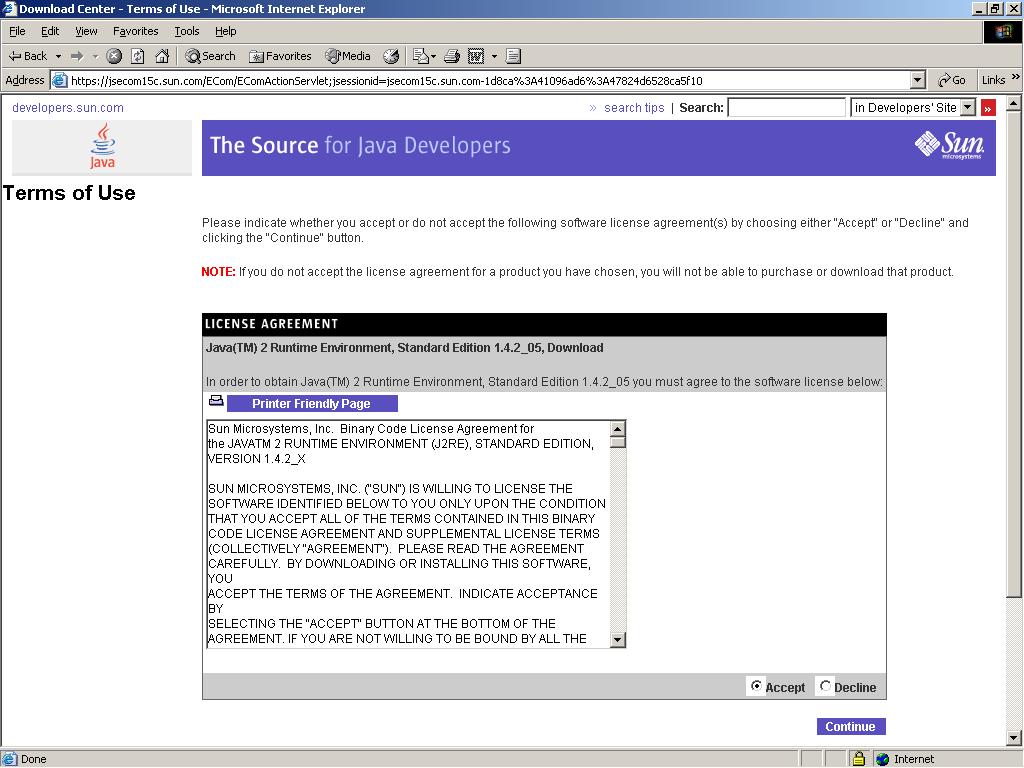Open the Mail toolbar icon
The height and width of the screenshot is (768, 1024).
pyautogui.click(x=421, y=56)
